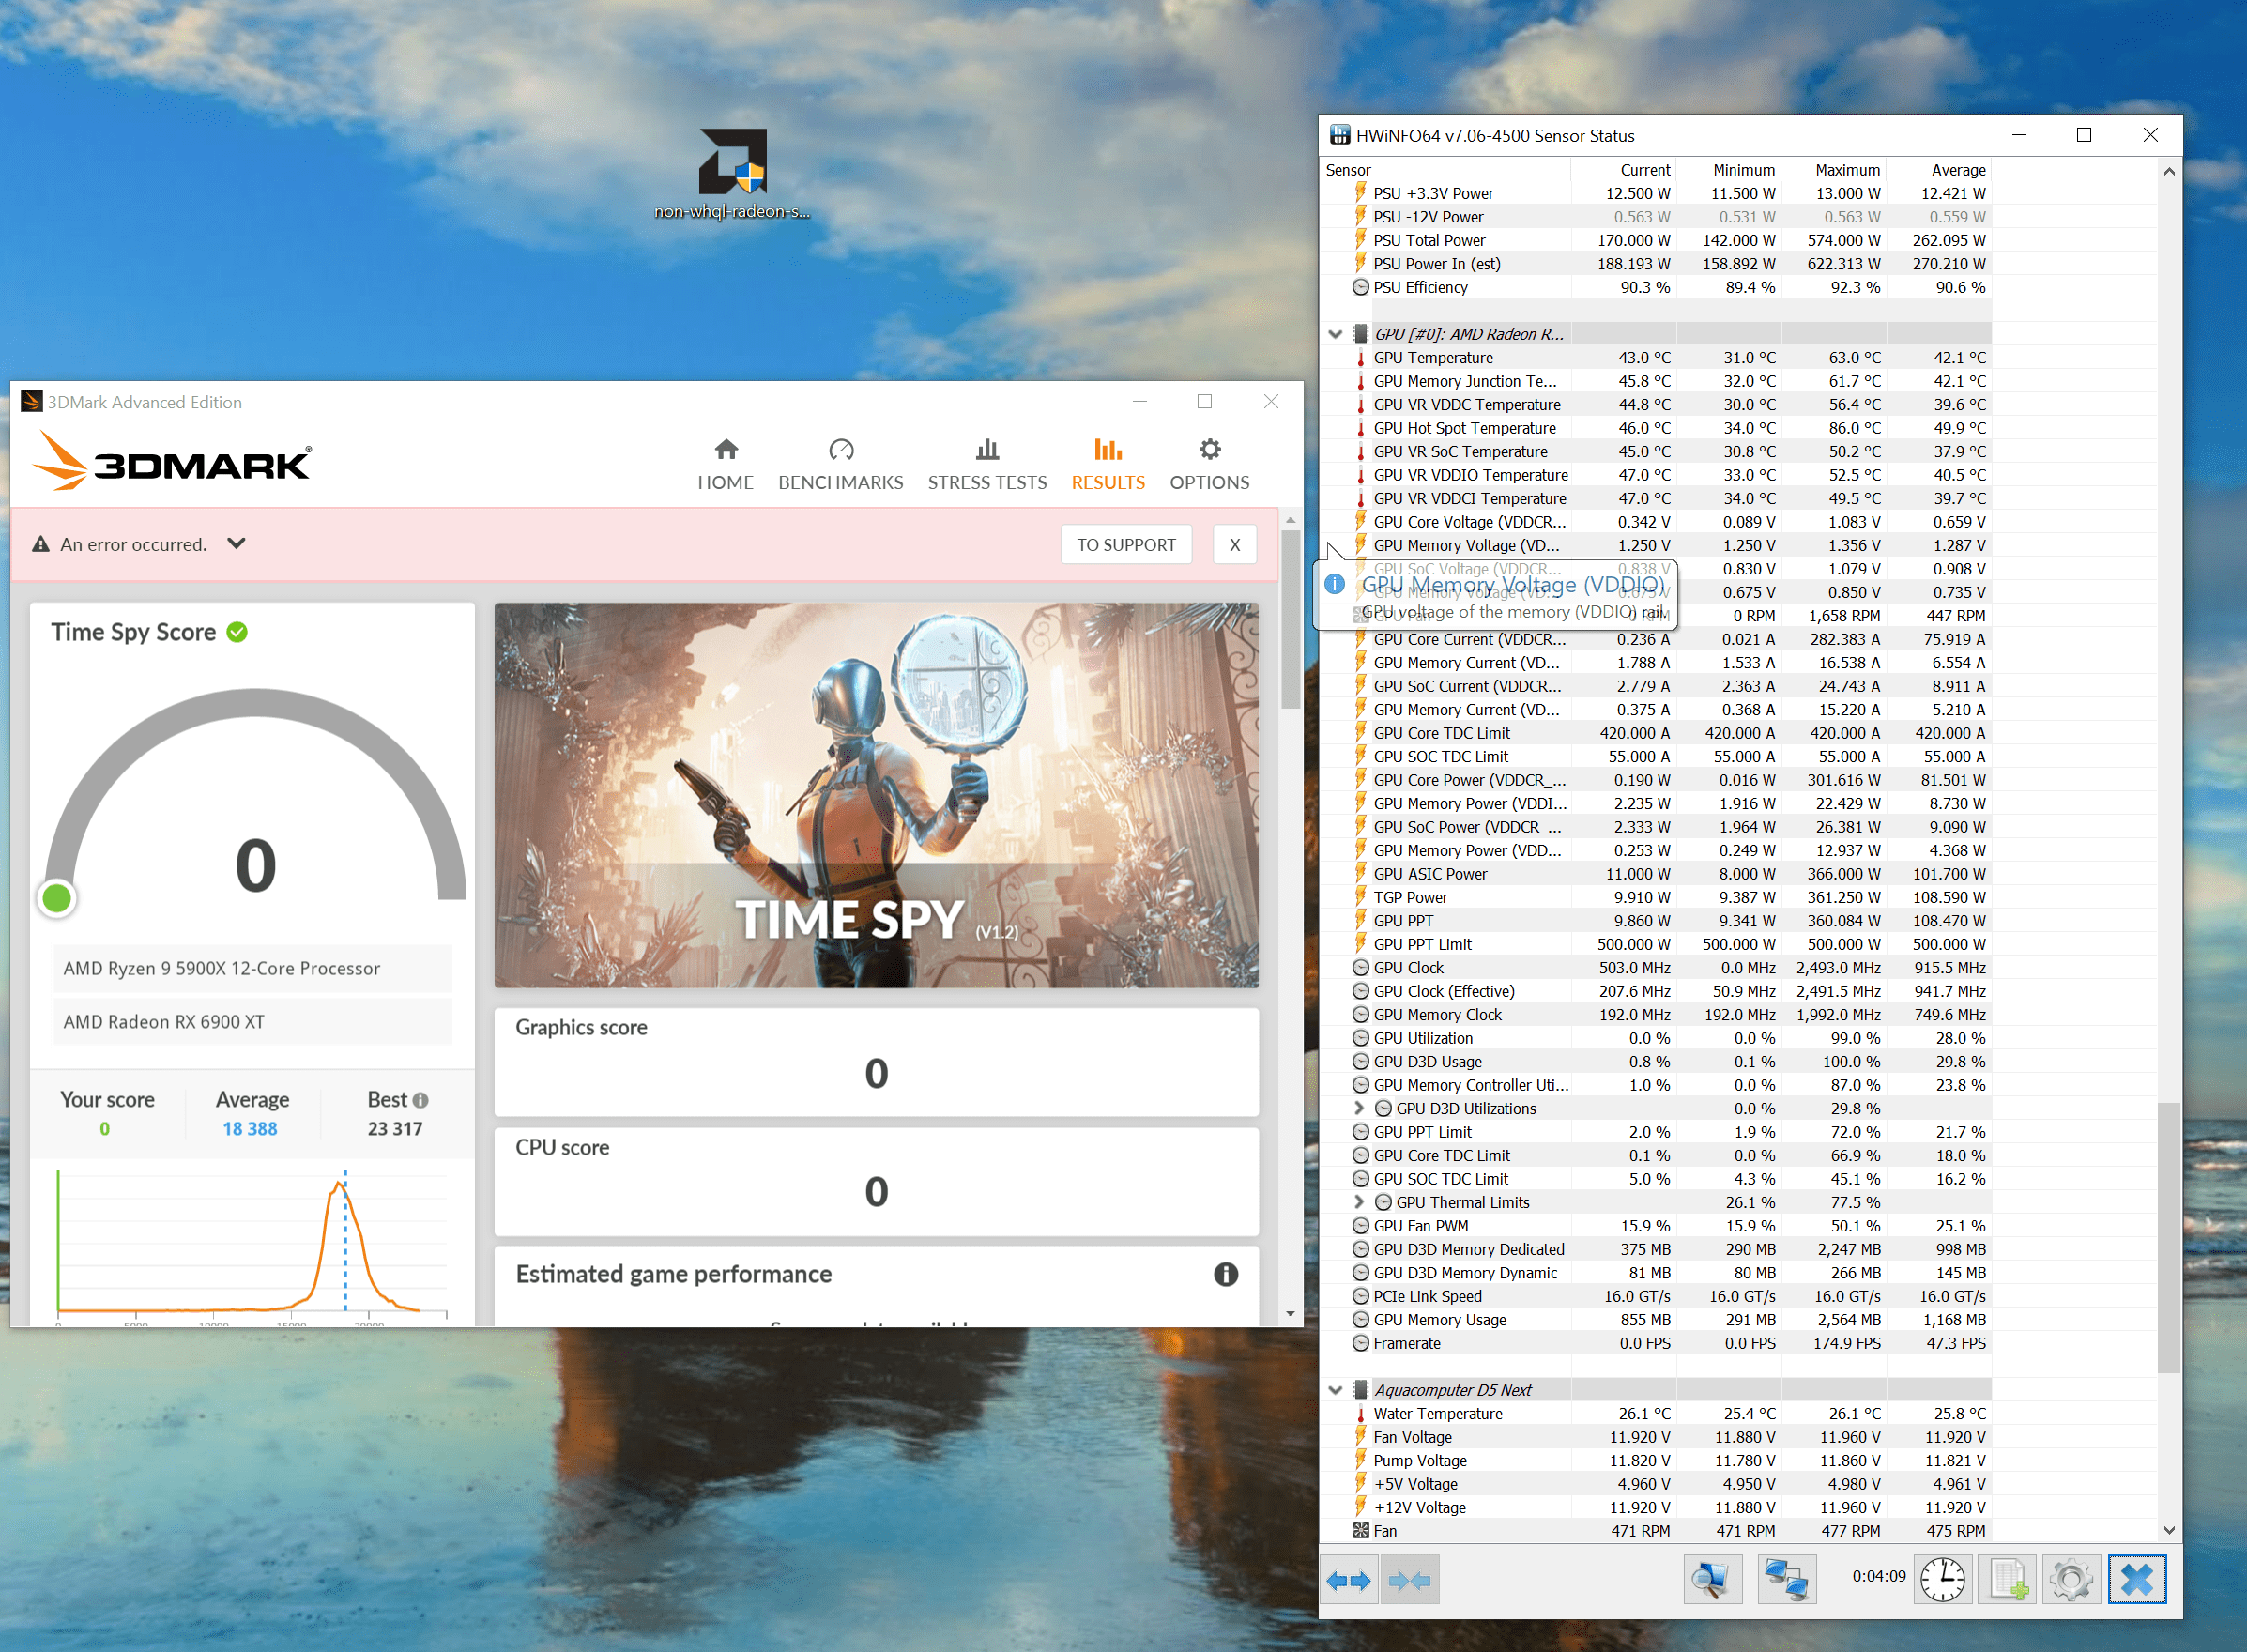The width and height of the screenshot is (2247, 1652).
Task: Click the warning triangle in error banner
Action: coord(41,544)
